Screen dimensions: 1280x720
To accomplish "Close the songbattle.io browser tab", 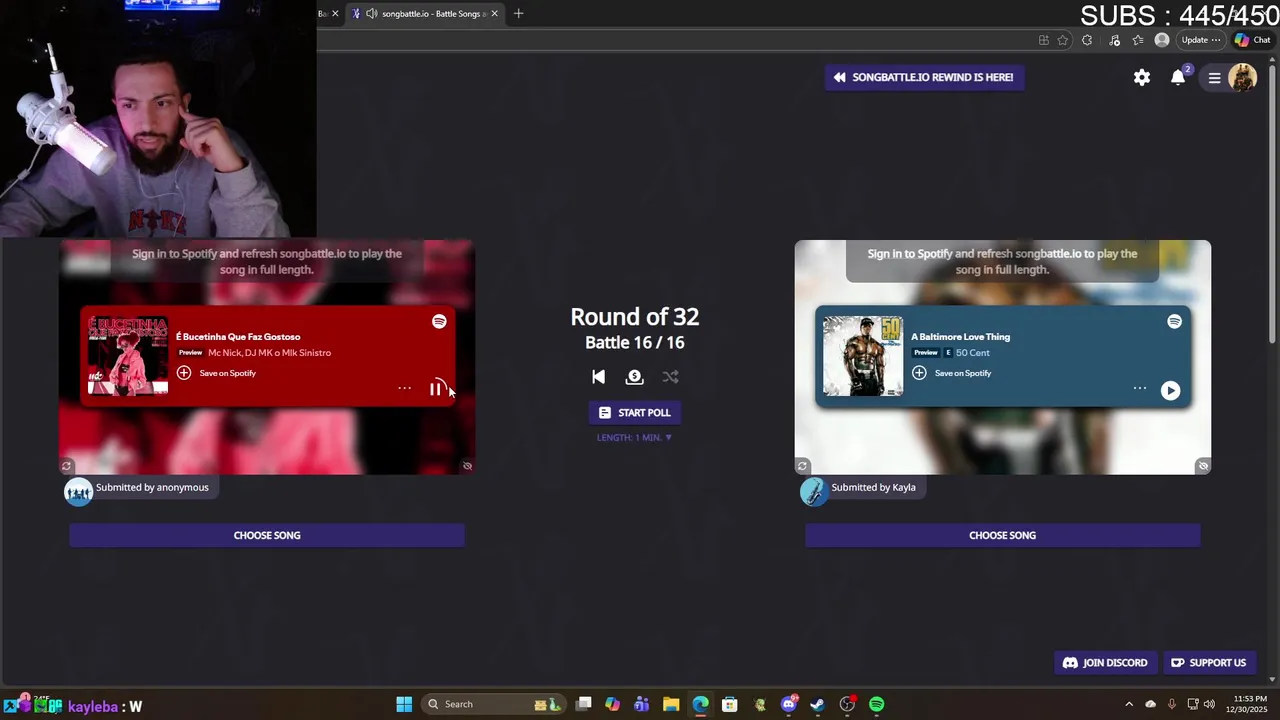I will tap(494, 13).
